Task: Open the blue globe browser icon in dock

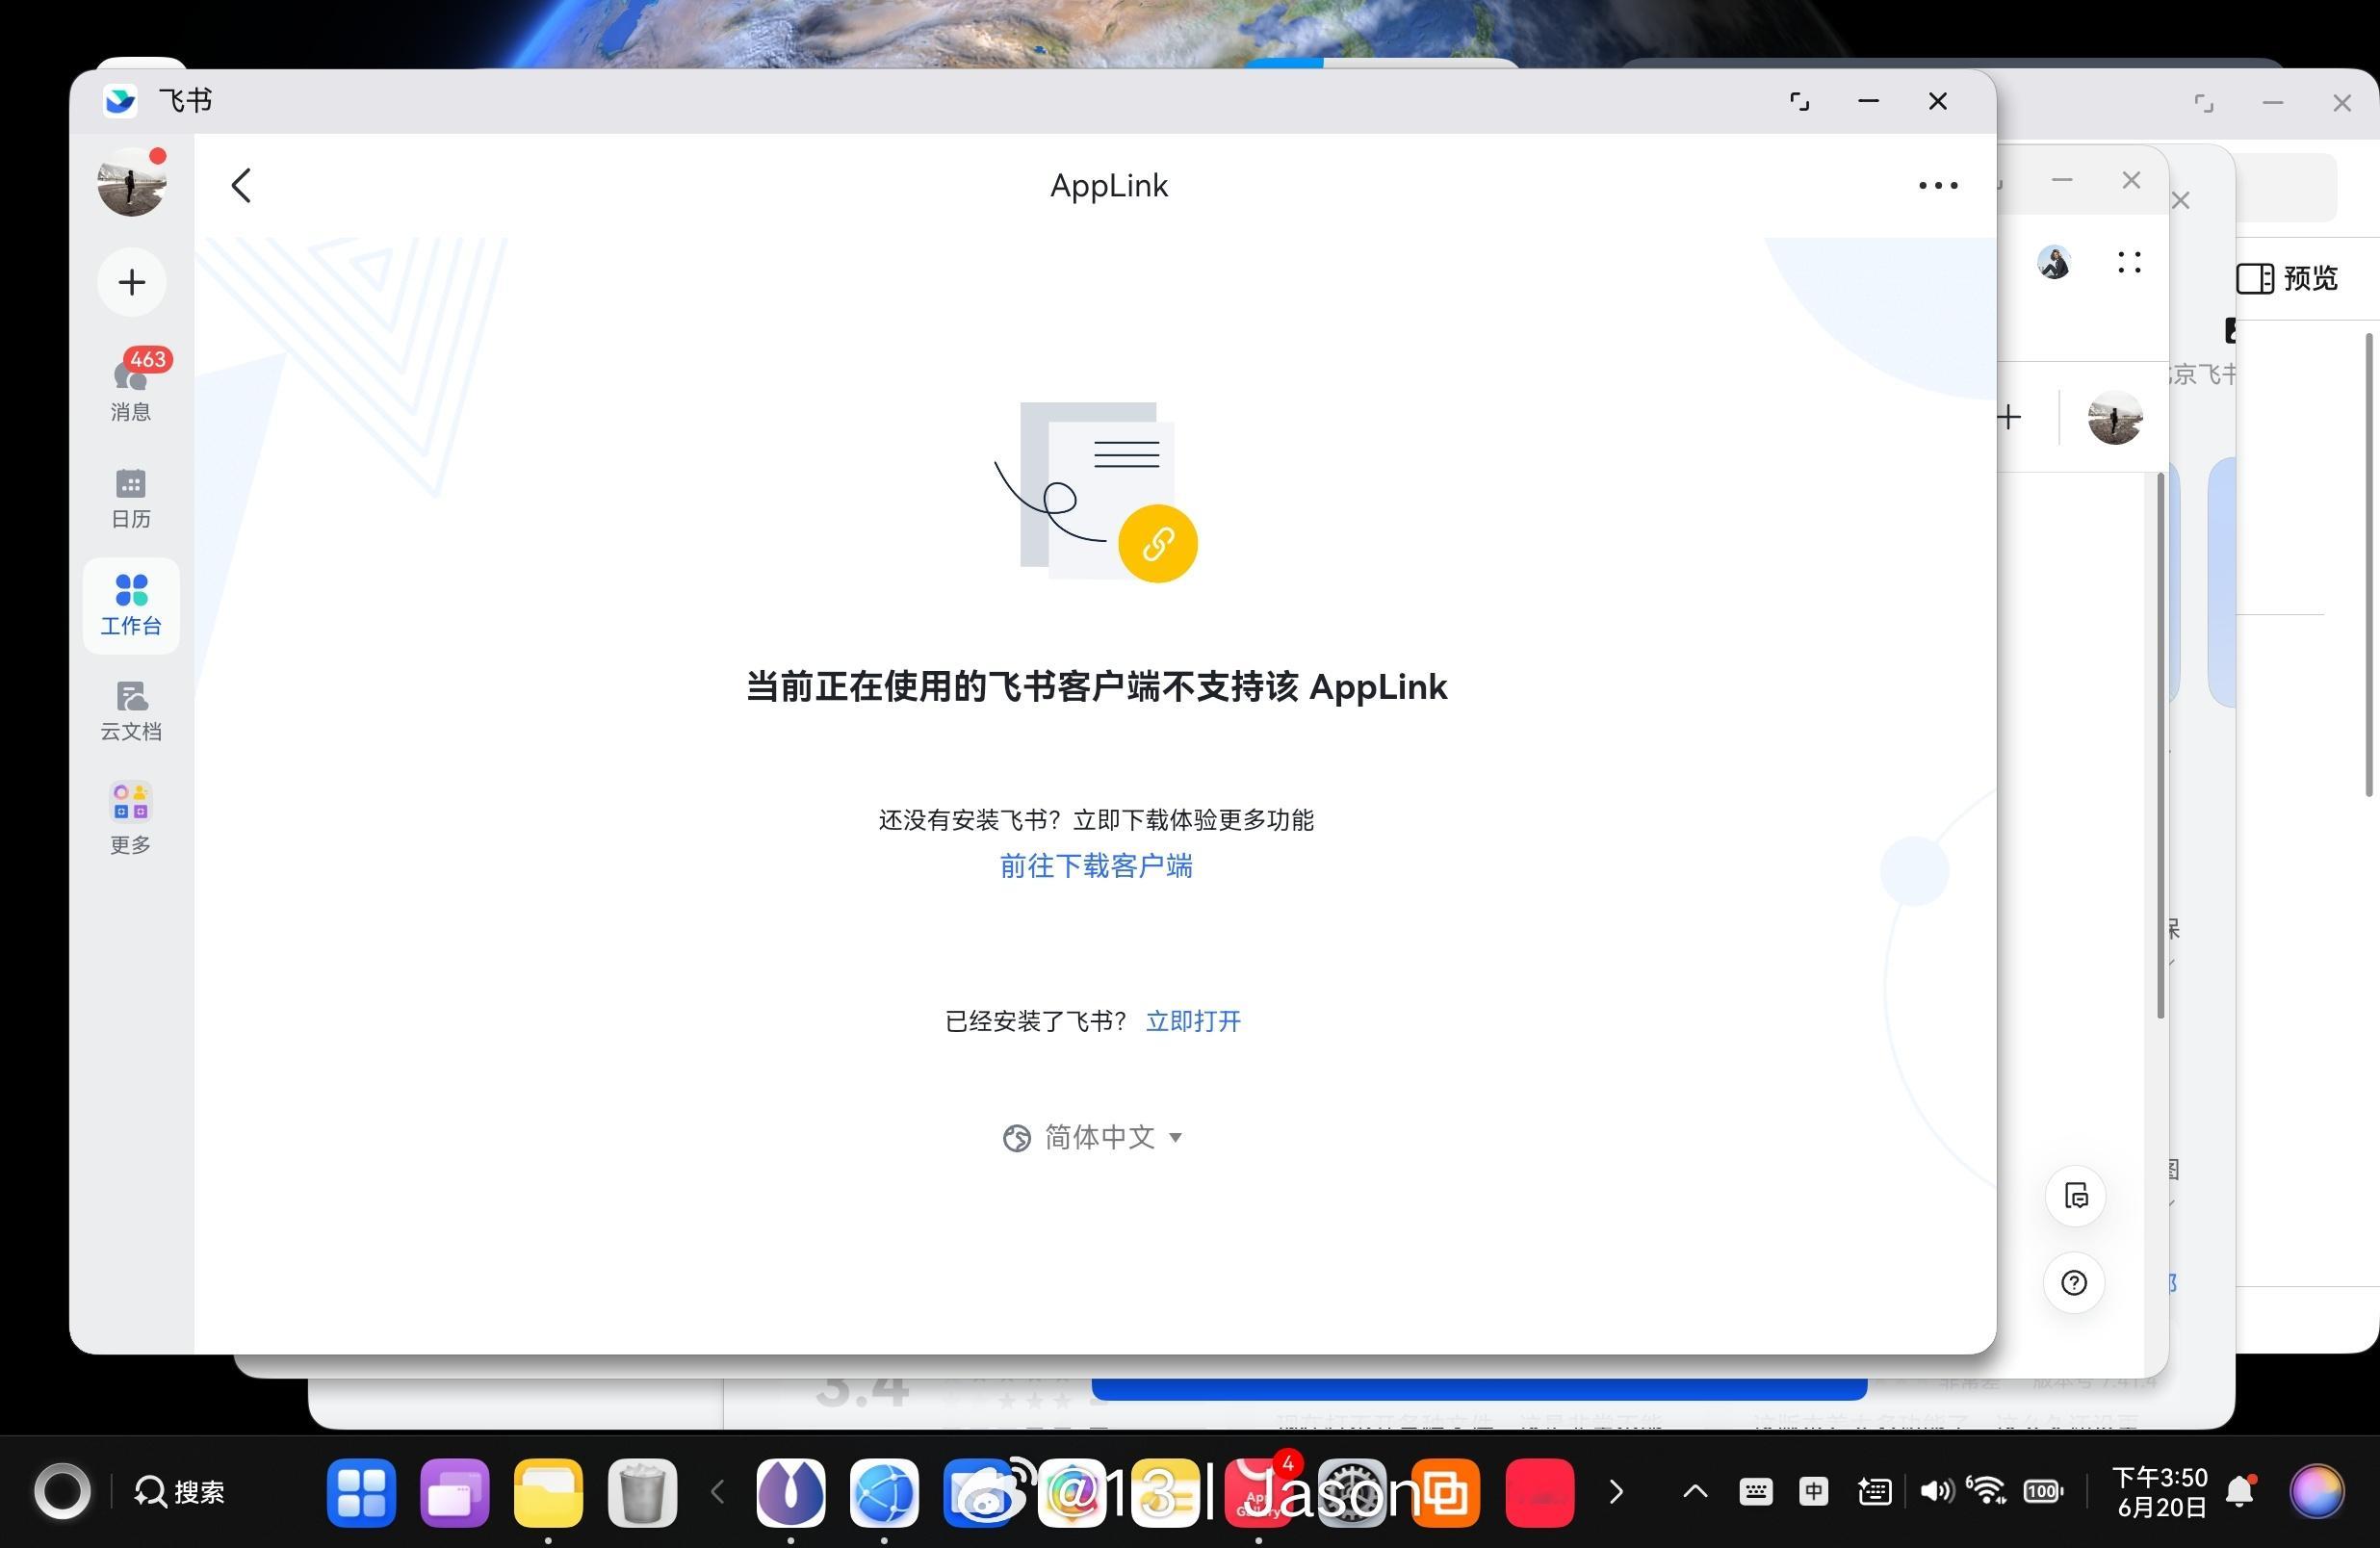Action: (884, 1492)
